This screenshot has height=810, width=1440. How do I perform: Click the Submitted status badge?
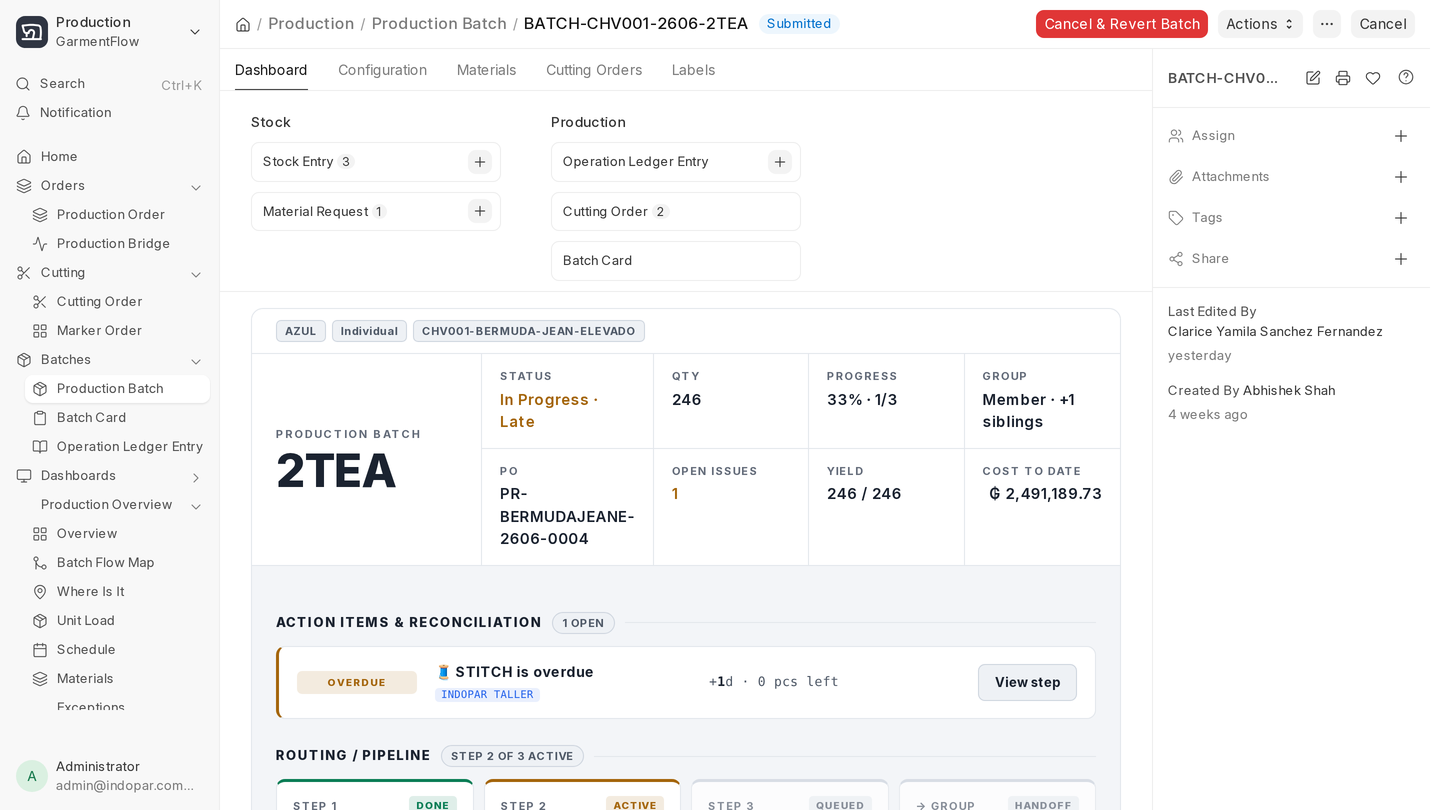coord(799,23)
